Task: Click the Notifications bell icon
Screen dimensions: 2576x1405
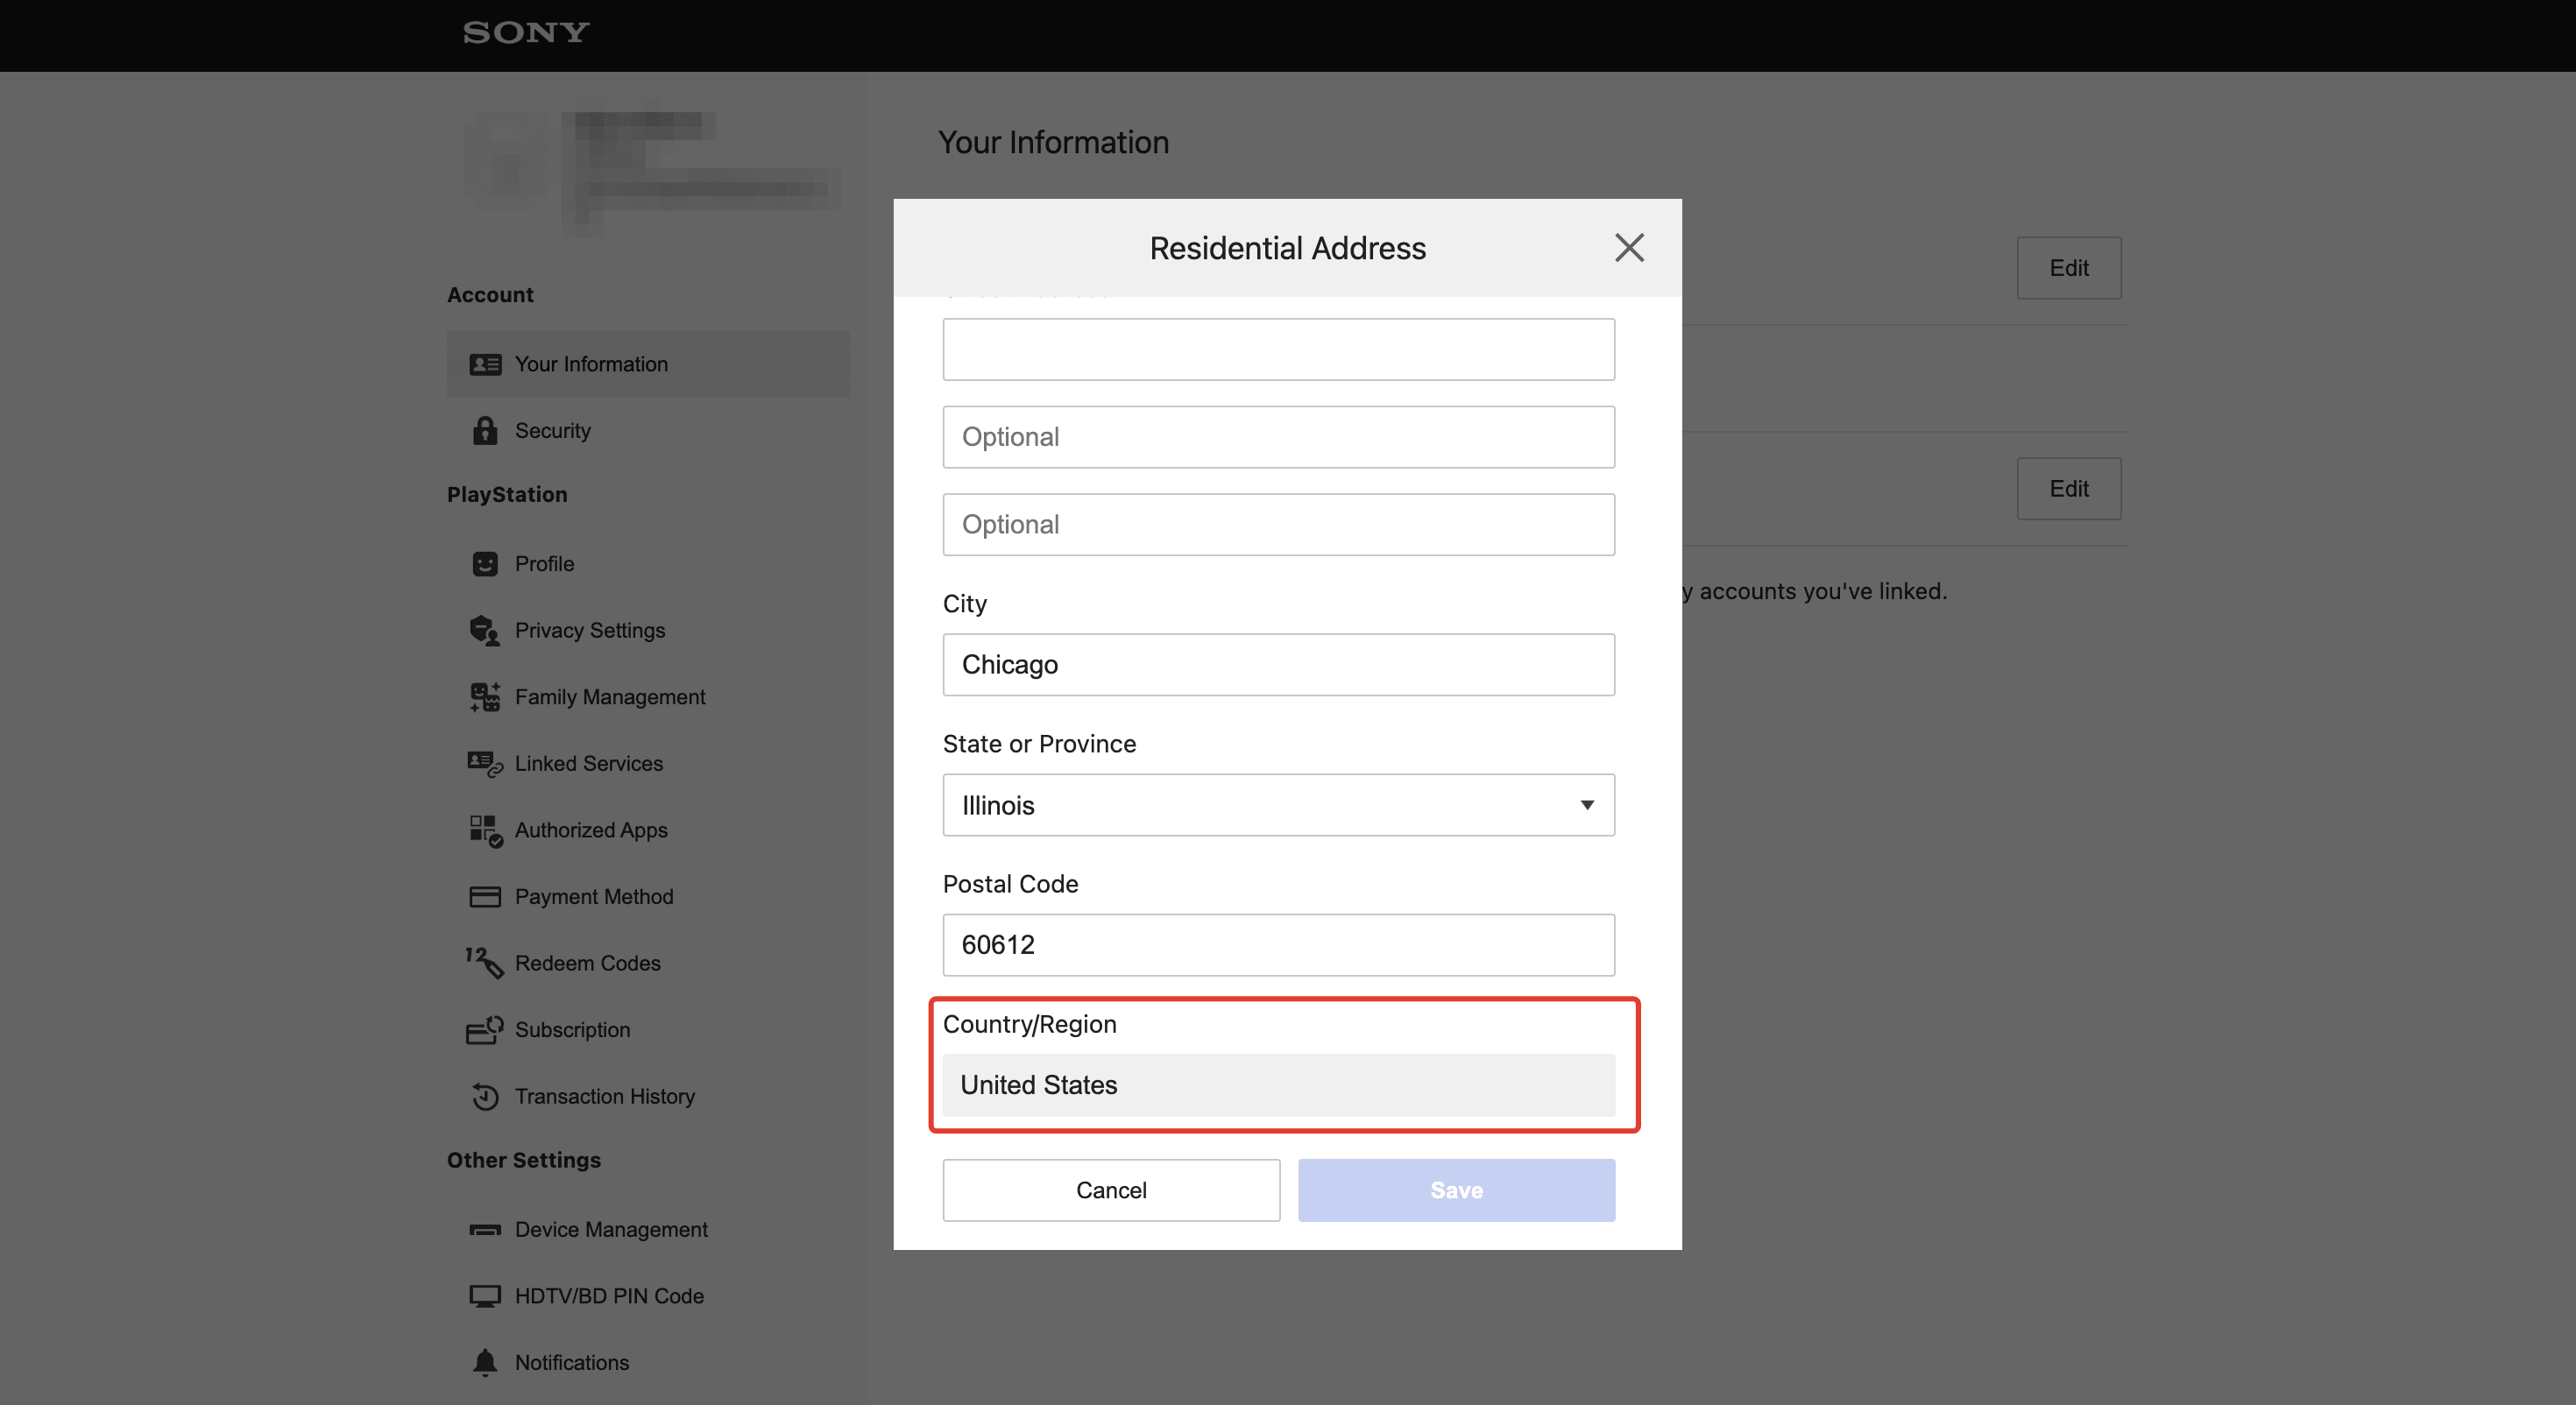Action: coord(485,1362)
